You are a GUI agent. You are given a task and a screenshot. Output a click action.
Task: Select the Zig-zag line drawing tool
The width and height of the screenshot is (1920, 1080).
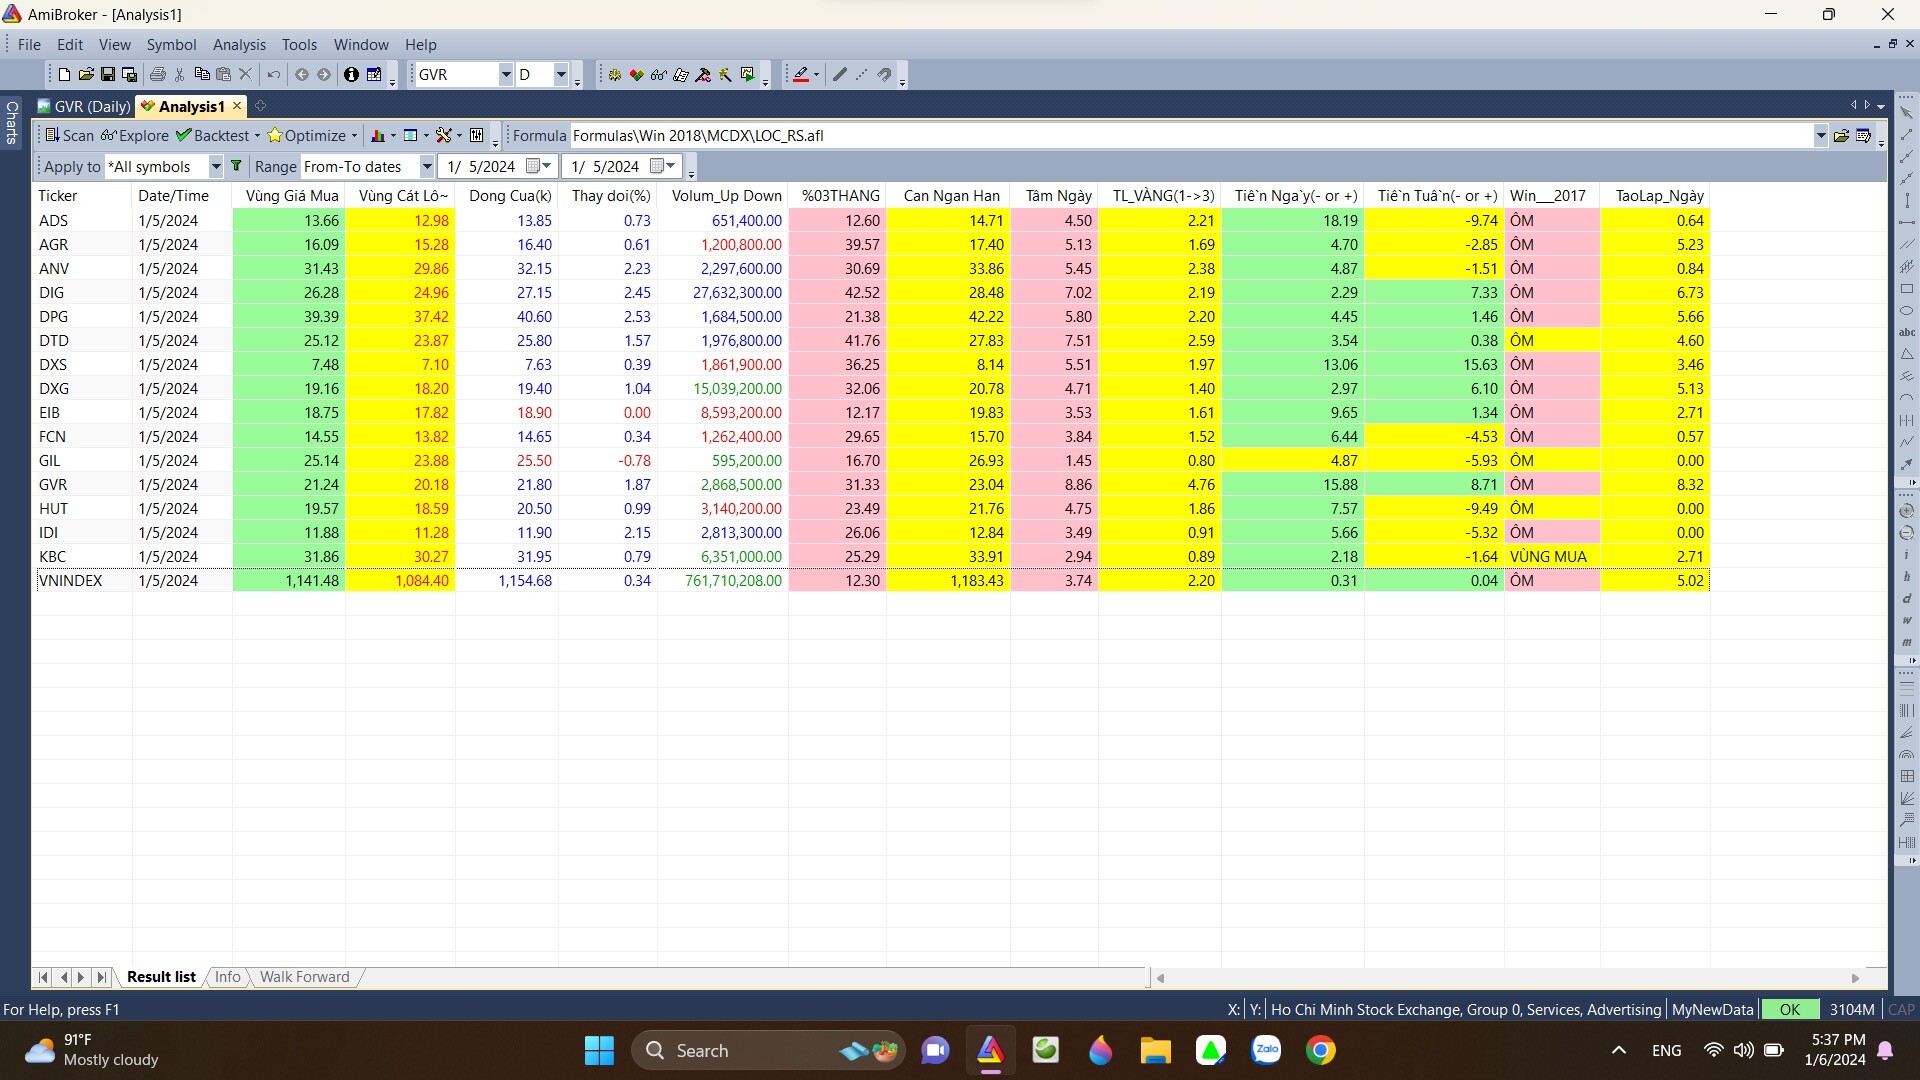(1907, 441)
